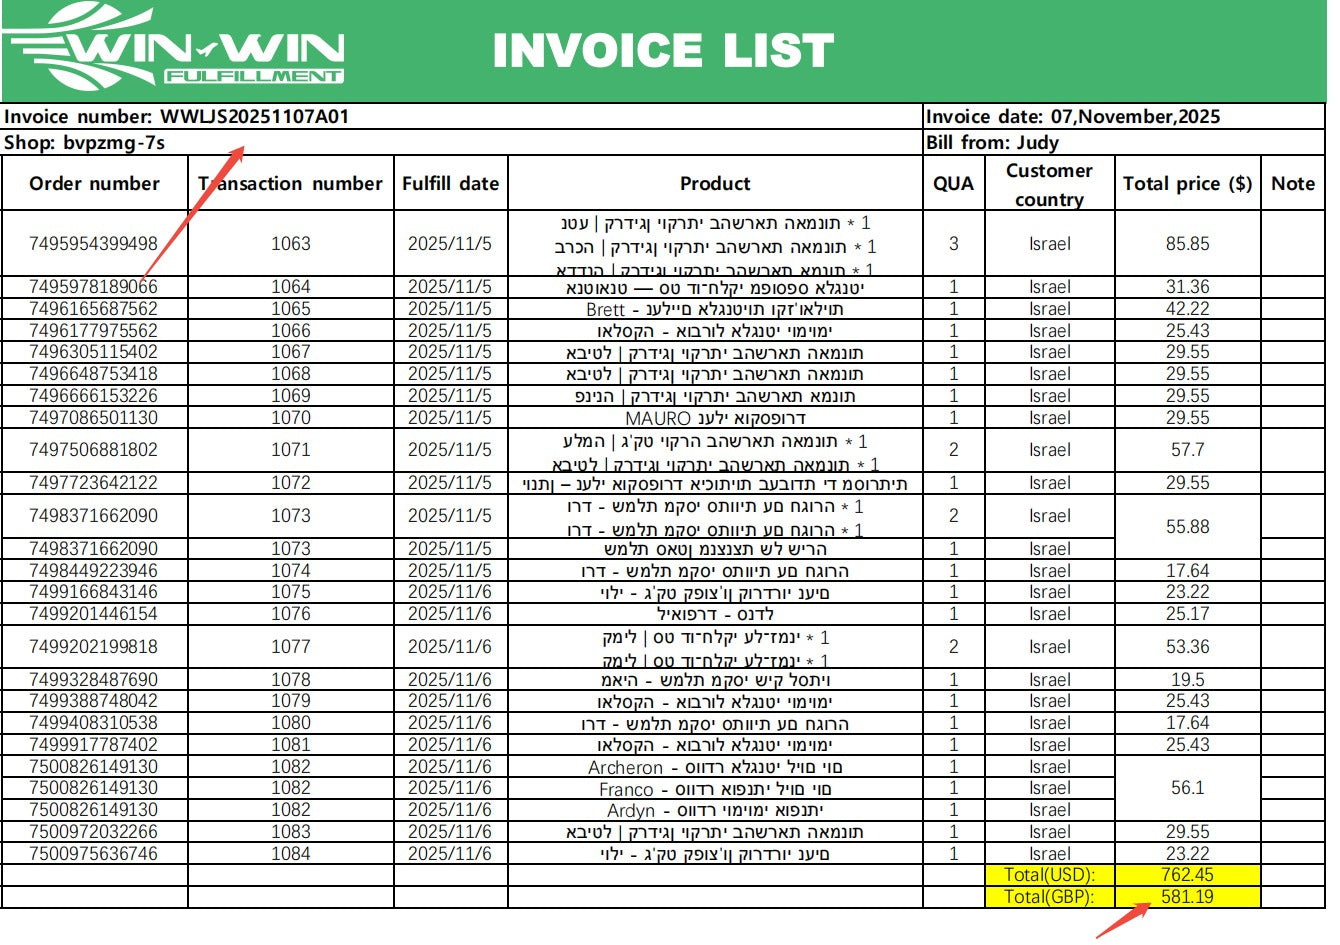Select the Total price ($) header
Viewport: 1340px width, 945px height.
tap(1187, 183)
